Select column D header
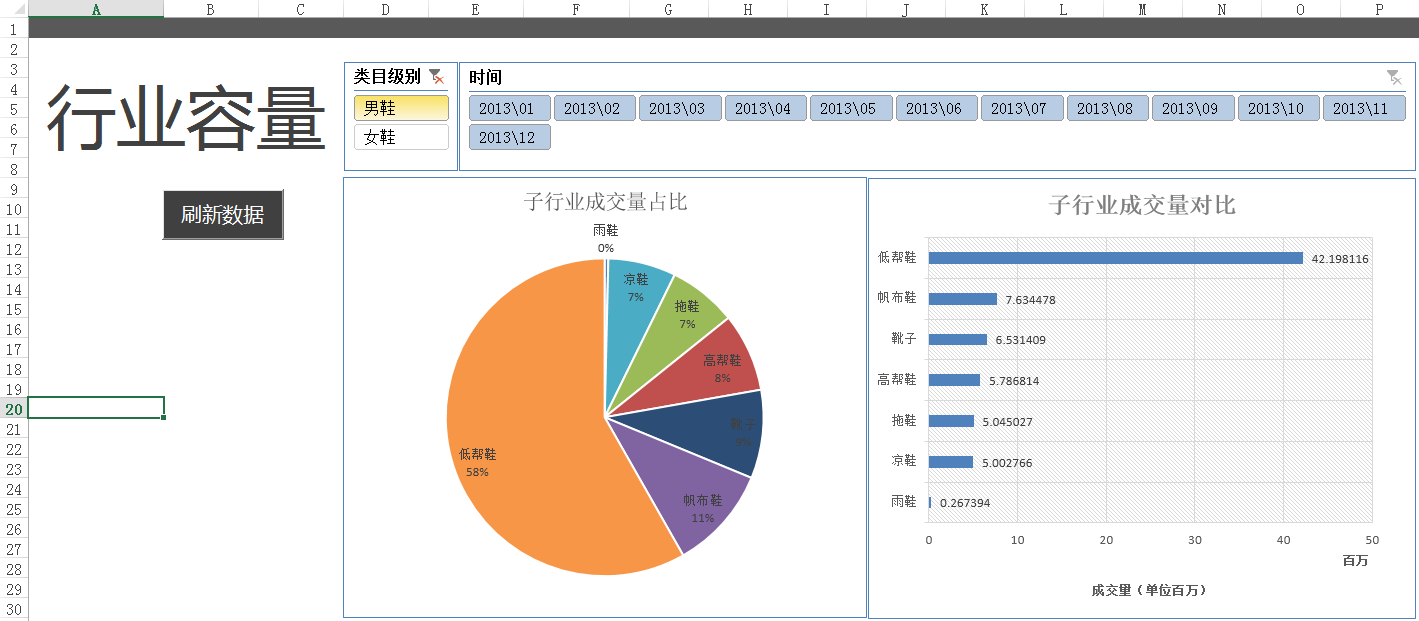Screen dimensions: 1419x621 (x=386, y=9)
